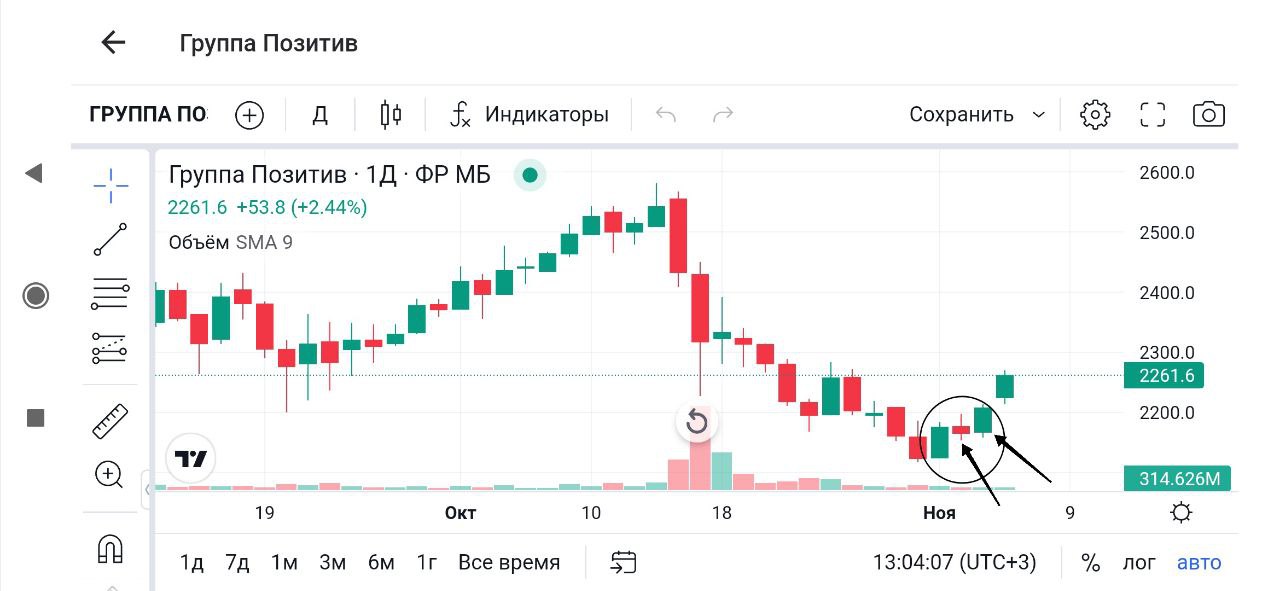Click the add symbol plus icon

coord(249,115)
